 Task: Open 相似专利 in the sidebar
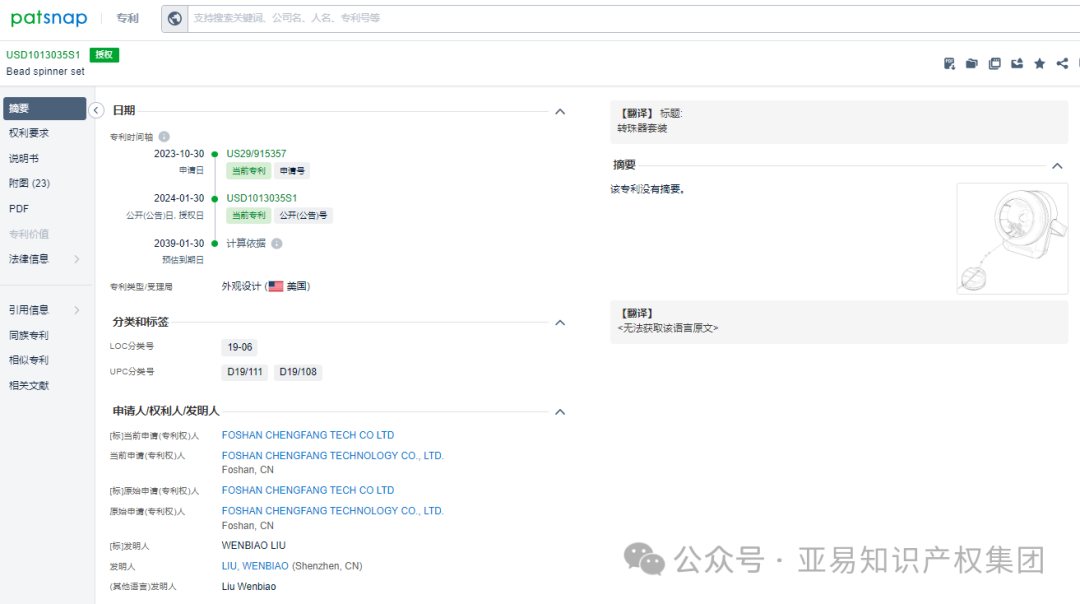click(x=29, y=360)
